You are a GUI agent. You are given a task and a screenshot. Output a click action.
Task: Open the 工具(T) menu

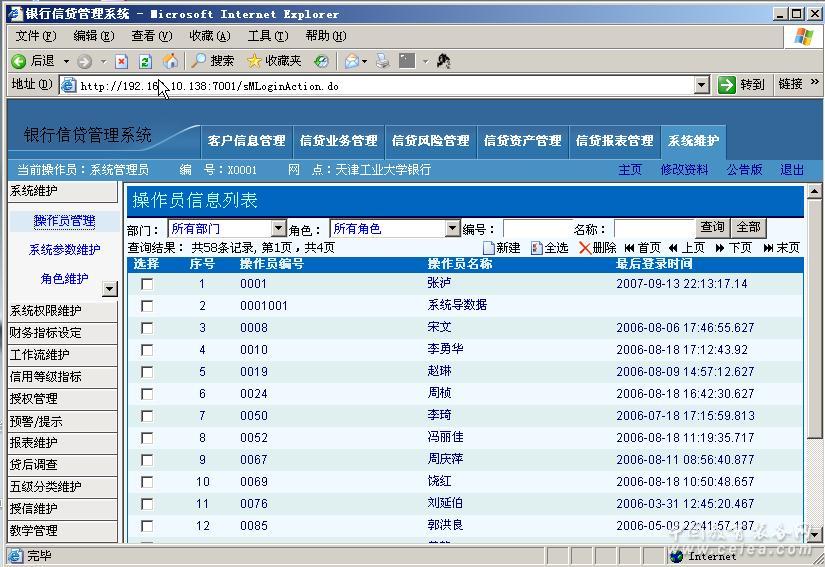pos(266,36)
